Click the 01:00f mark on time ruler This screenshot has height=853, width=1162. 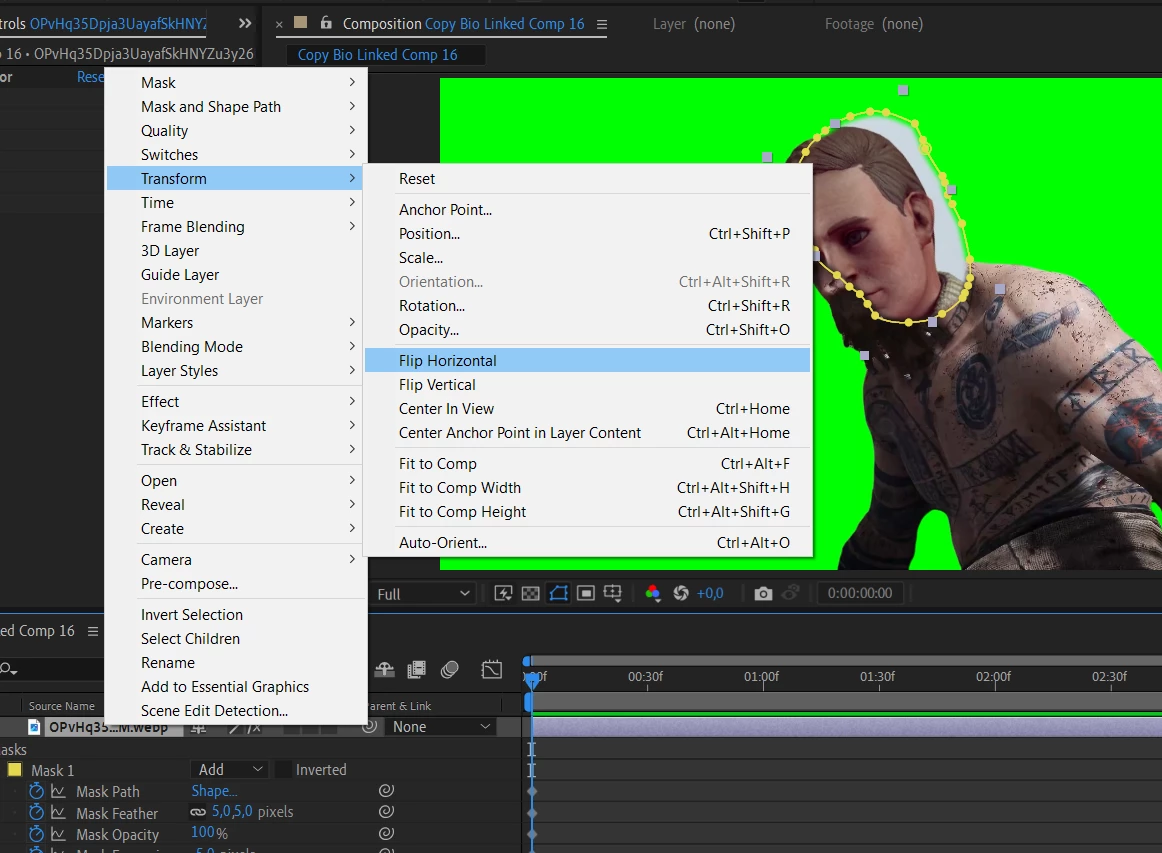762,677
